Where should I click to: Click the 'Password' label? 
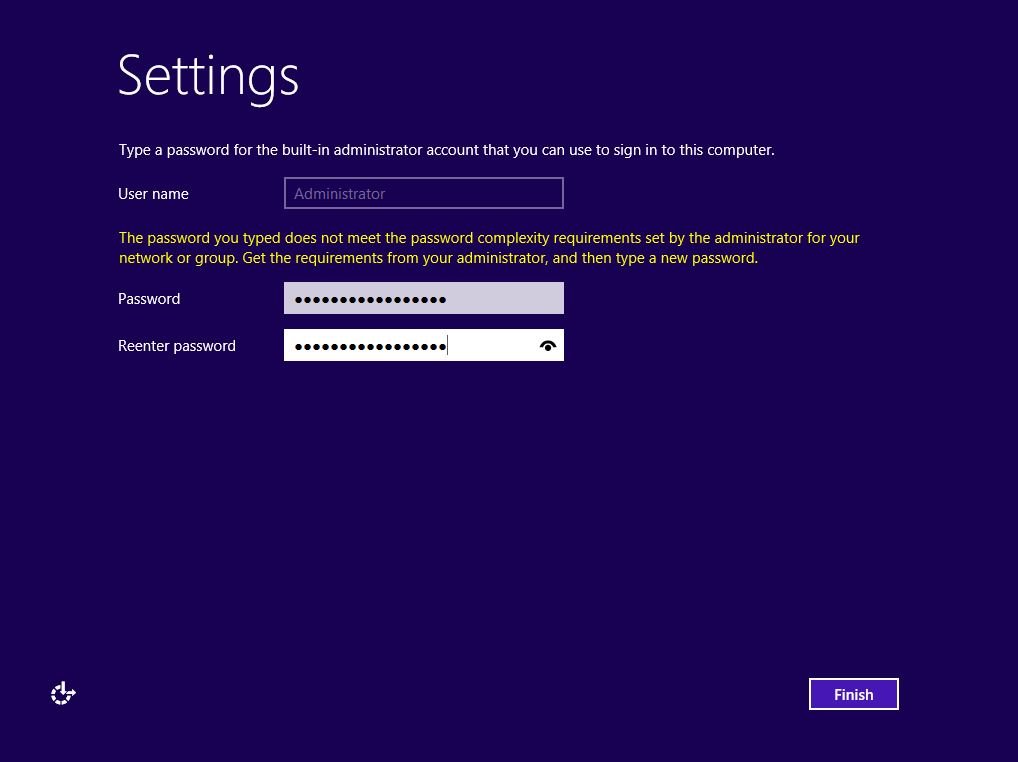click(x=149, y=299)
